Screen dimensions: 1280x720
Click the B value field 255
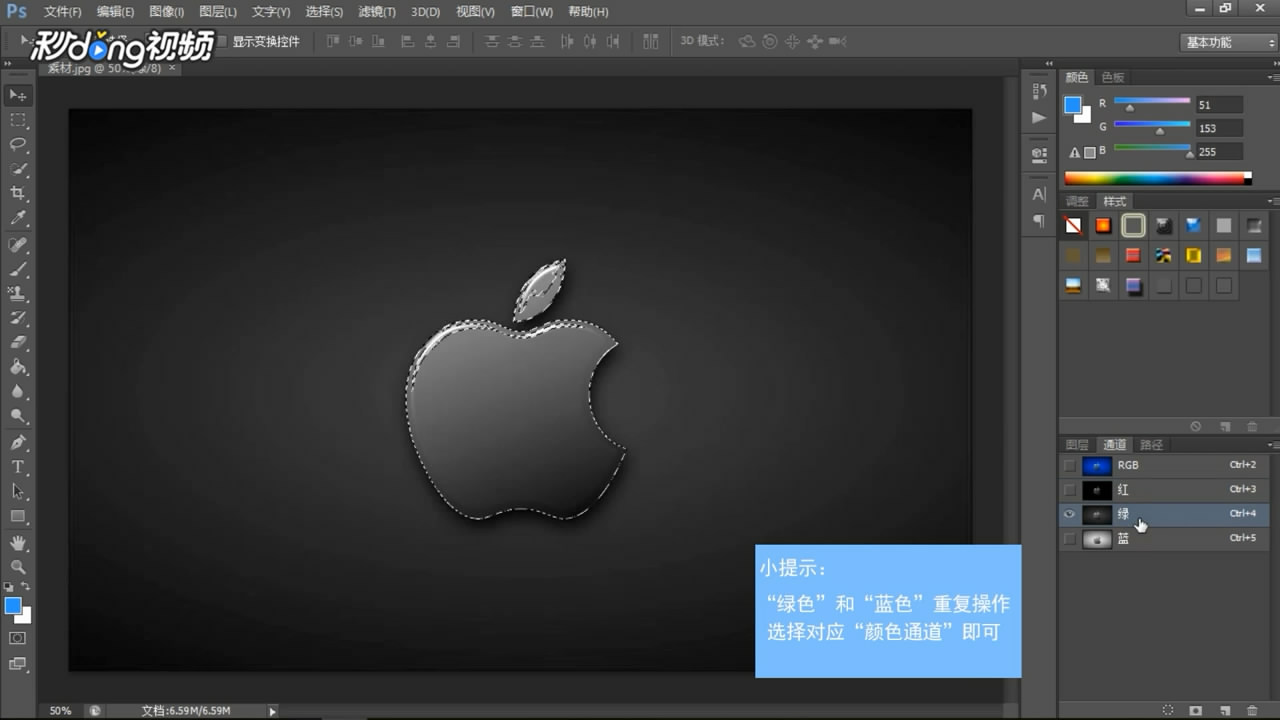tap(1219, 152)
